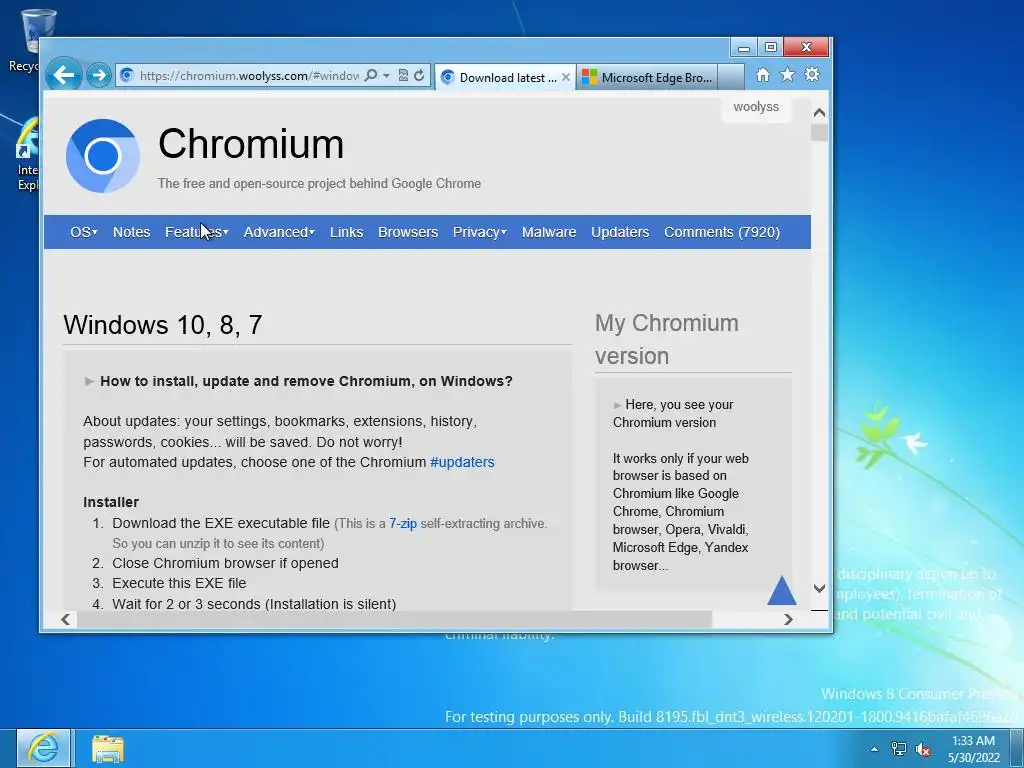Viewport: 1024px width, 768px height.
Task: Open Internet Explorer from the taskbar
Action: click(43, 748)
